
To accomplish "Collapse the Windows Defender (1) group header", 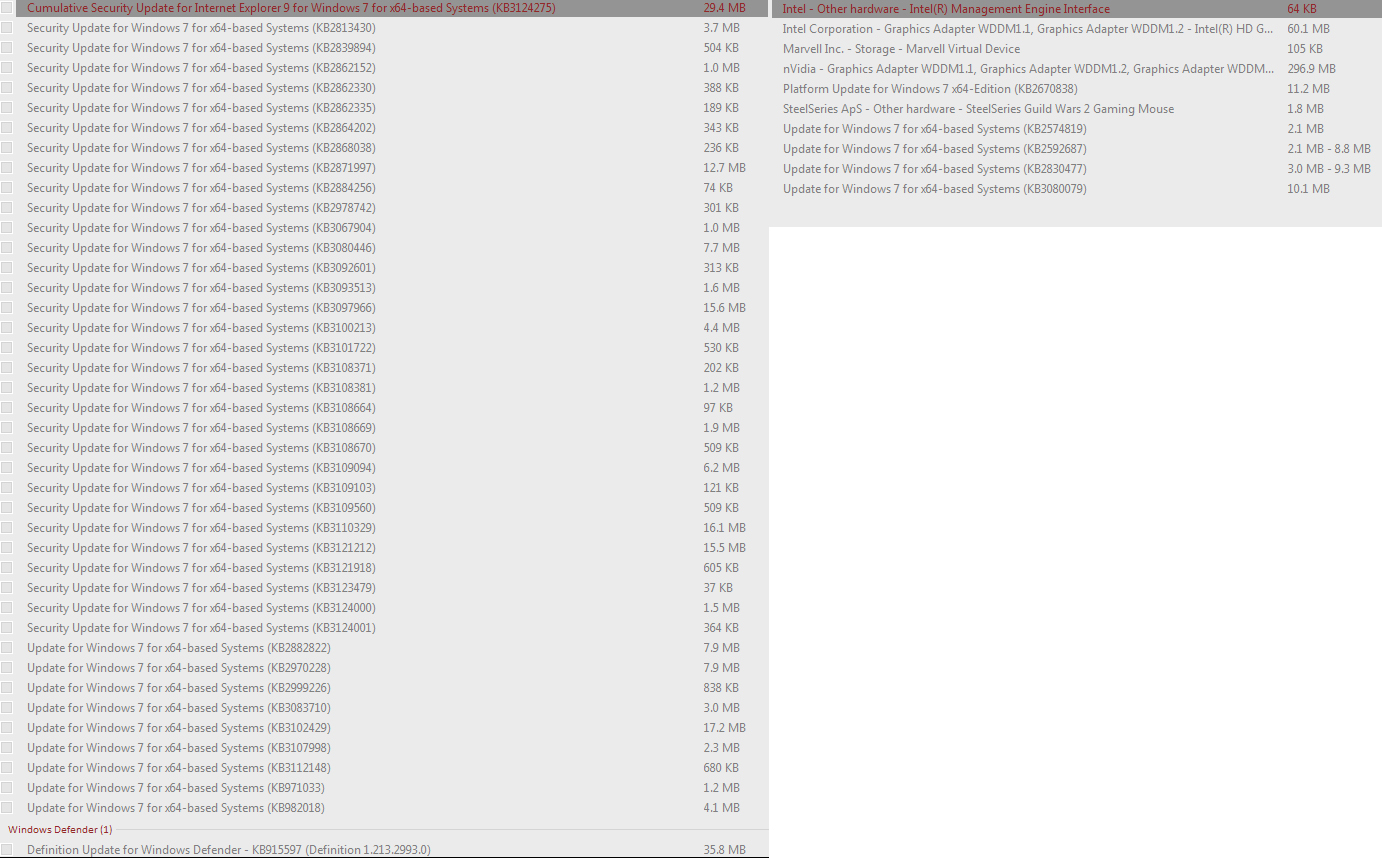I will pos(60,830).
